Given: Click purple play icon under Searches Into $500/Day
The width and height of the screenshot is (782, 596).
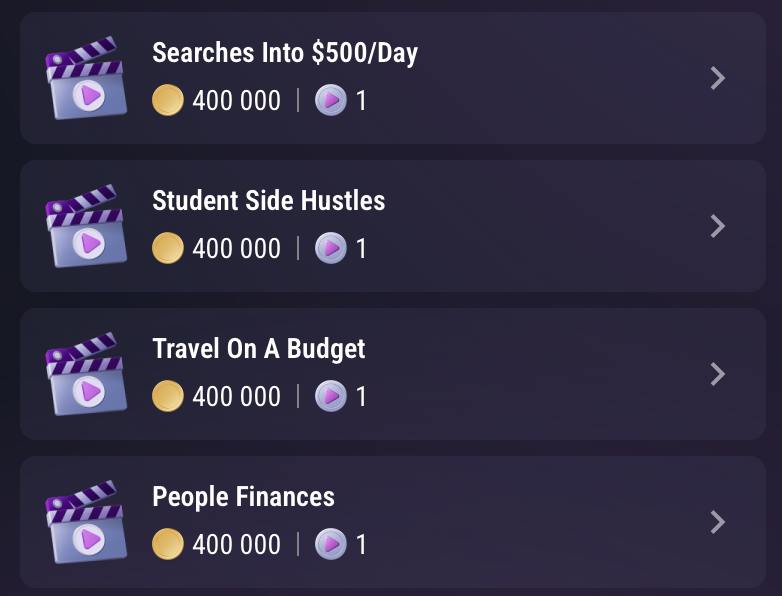Looking at the screenshot, I should pyautogui.click(x=331, y=100).
